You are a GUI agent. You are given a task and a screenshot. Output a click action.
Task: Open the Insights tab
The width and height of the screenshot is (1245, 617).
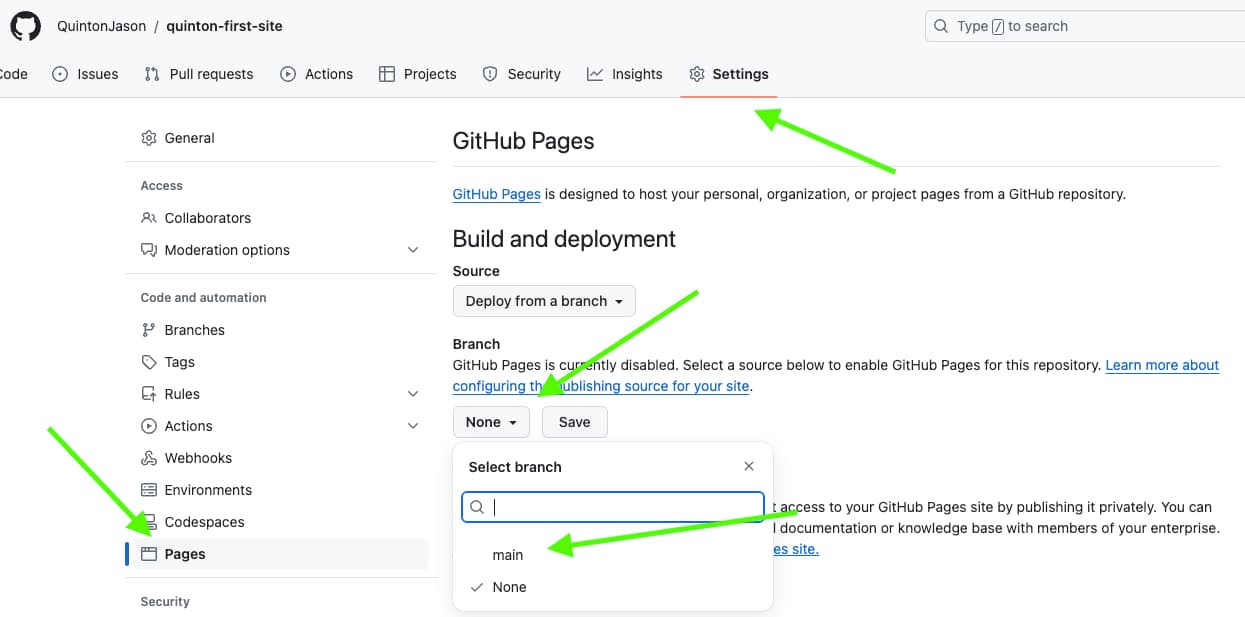[x=624, y=74]
